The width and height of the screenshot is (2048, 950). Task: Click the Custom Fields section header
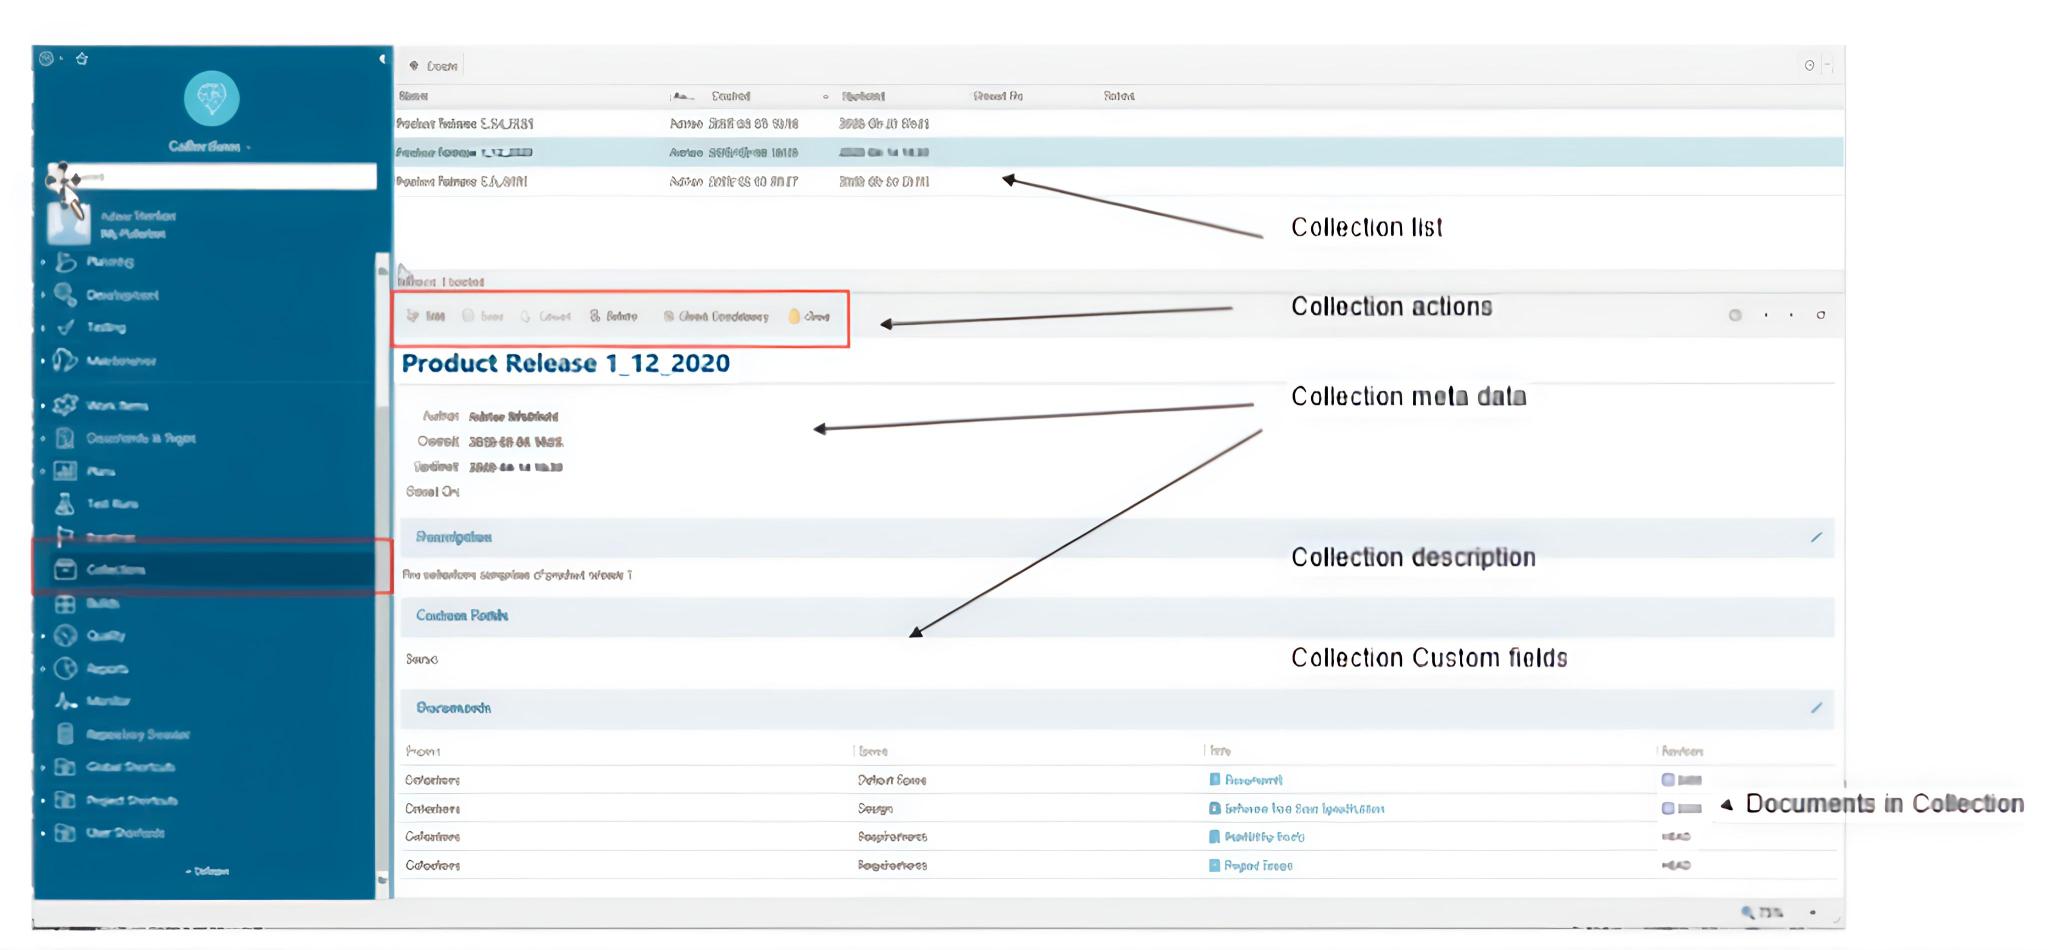coord(1117,616)
